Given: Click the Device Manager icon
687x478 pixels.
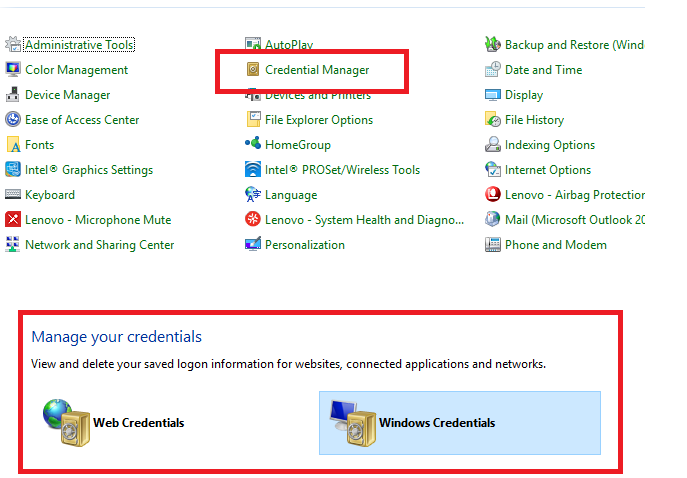Looking at the screenshot, I should [13, 94].
